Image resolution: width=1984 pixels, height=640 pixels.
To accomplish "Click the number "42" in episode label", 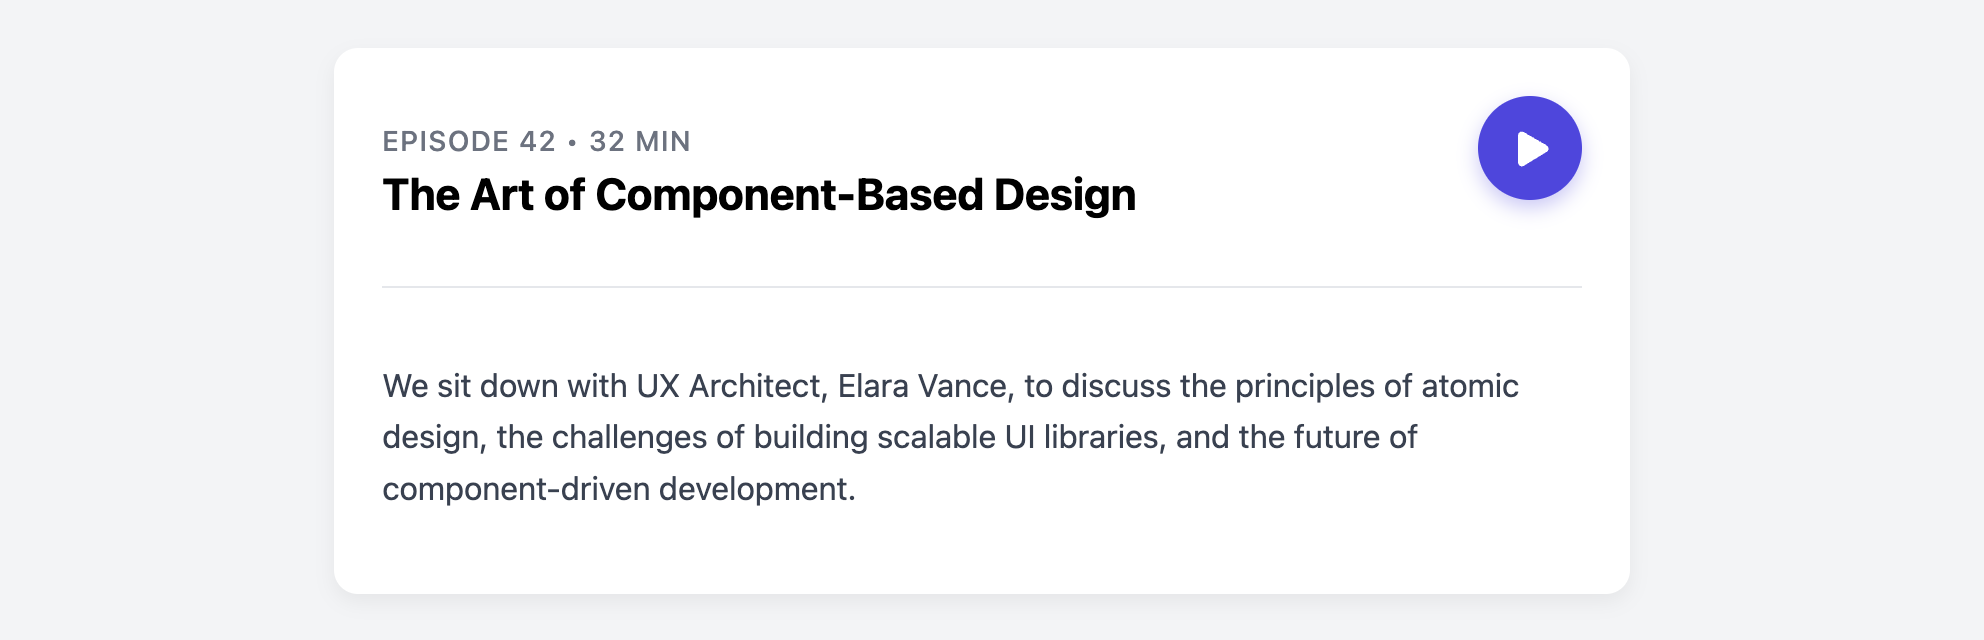I will click(538, 141).
